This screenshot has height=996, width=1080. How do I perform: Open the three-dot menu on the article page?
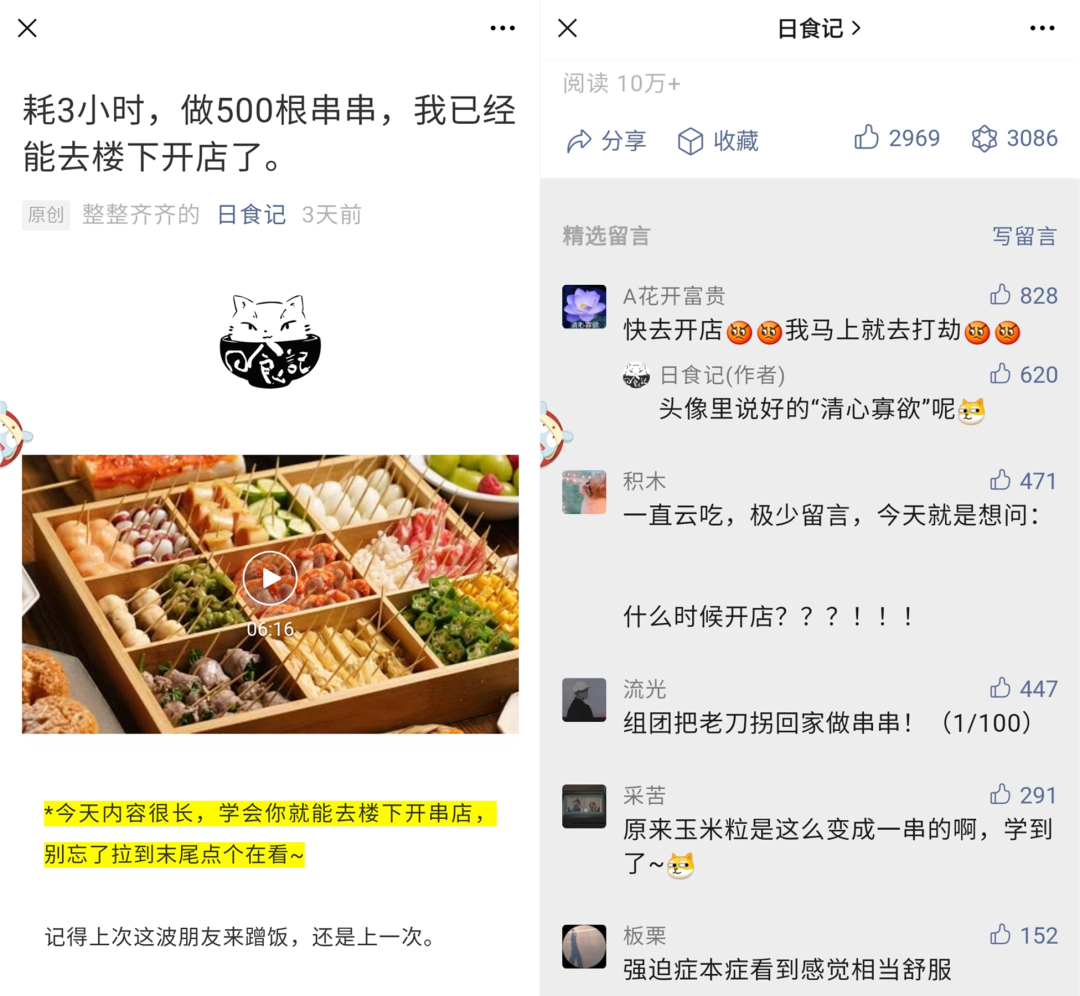pyautogui.click(x=503, y=28)
